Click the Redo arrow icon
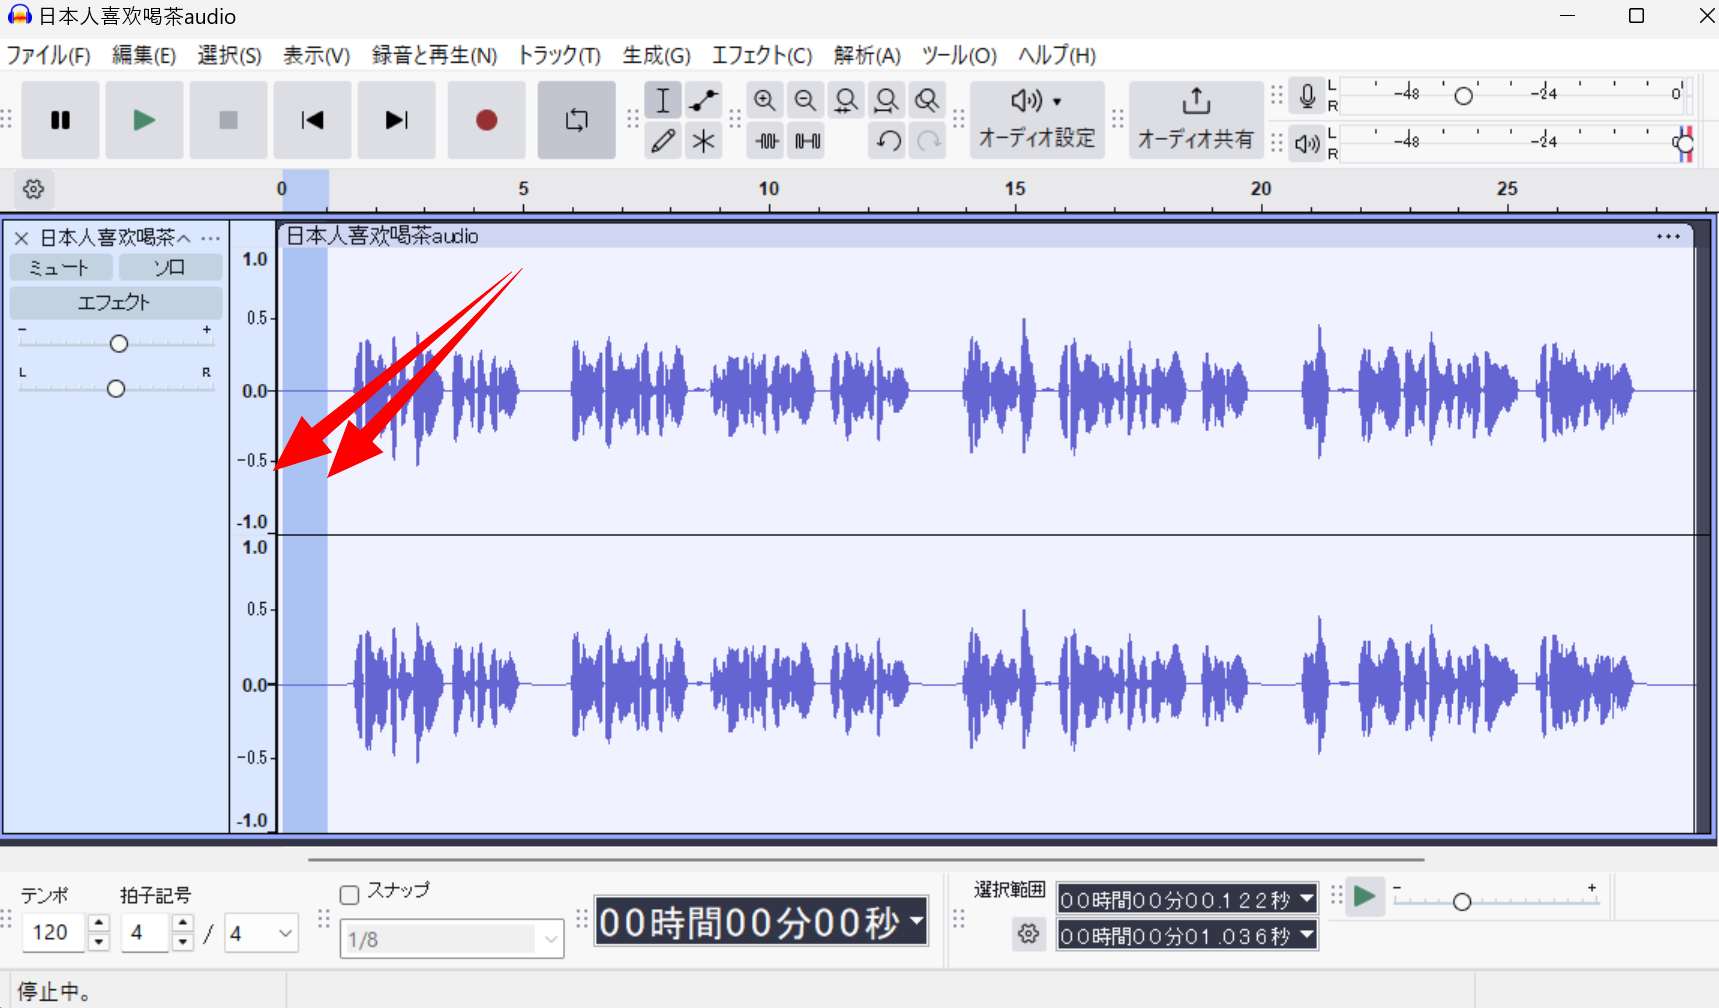The height and width of the screenshot is (1008, 1719). point(929,141)
